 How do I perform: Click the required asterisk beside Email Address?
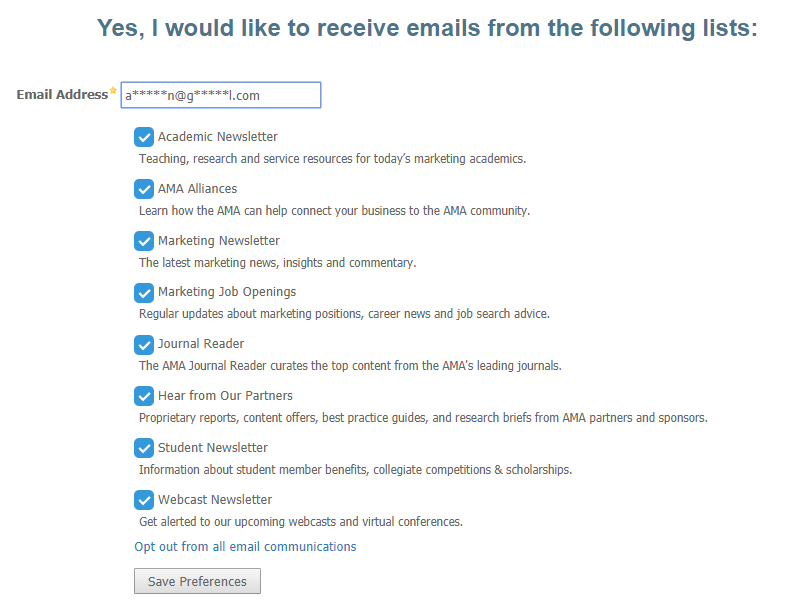[113, 89]
